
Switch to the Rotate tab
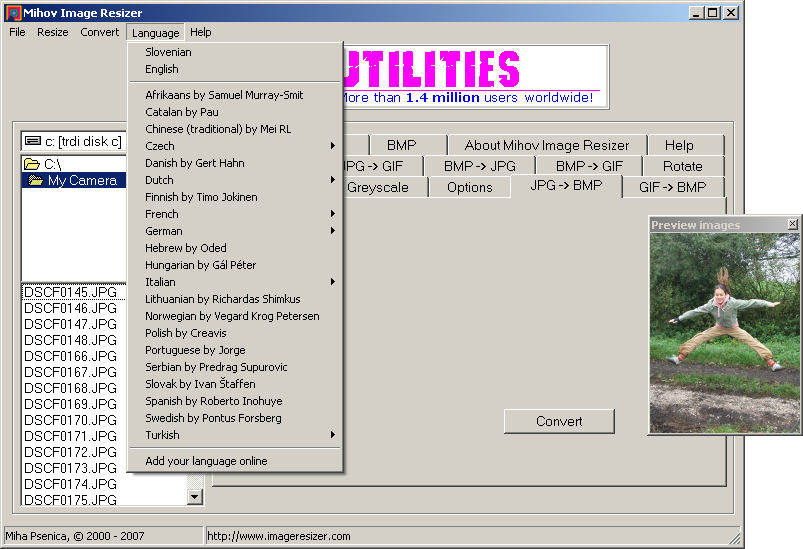[x=682, y=166]
